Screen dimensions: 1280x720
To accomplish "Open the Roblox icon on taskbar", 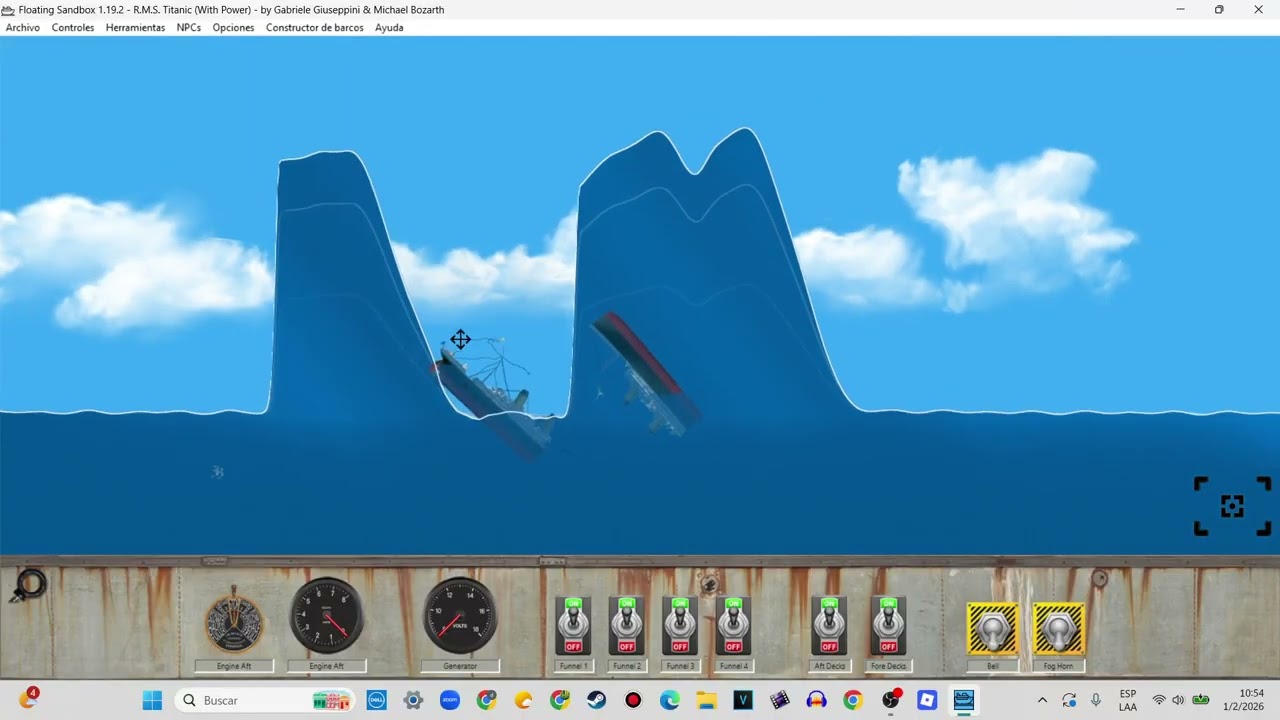I will click(927, 700).
